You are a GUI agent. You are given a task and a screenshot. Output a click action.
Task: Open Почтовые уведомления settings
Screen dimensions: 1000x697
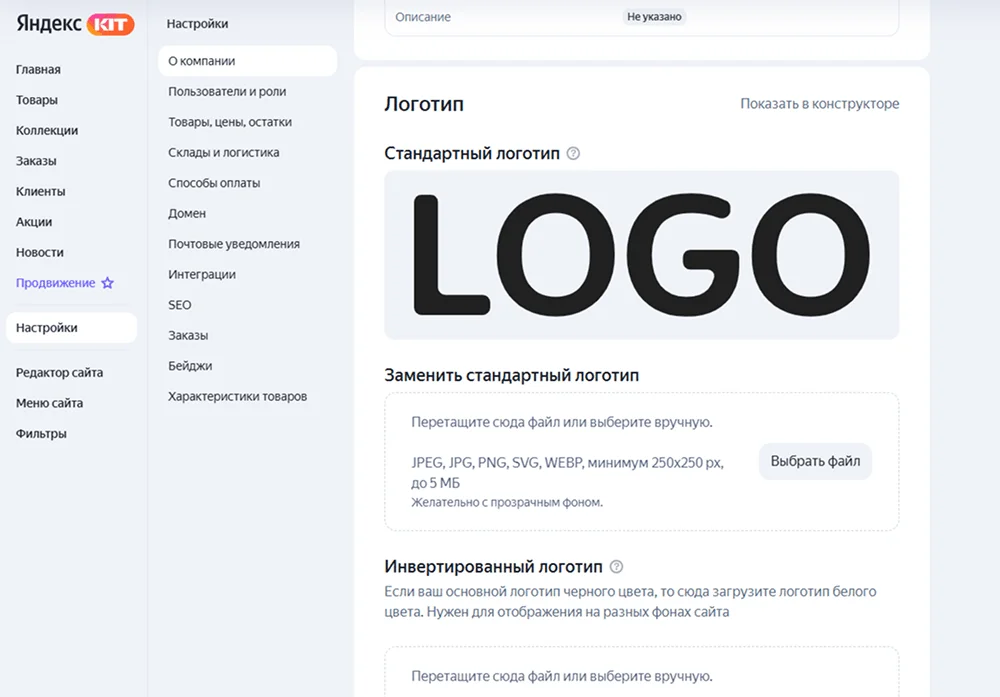coord(234,244)
